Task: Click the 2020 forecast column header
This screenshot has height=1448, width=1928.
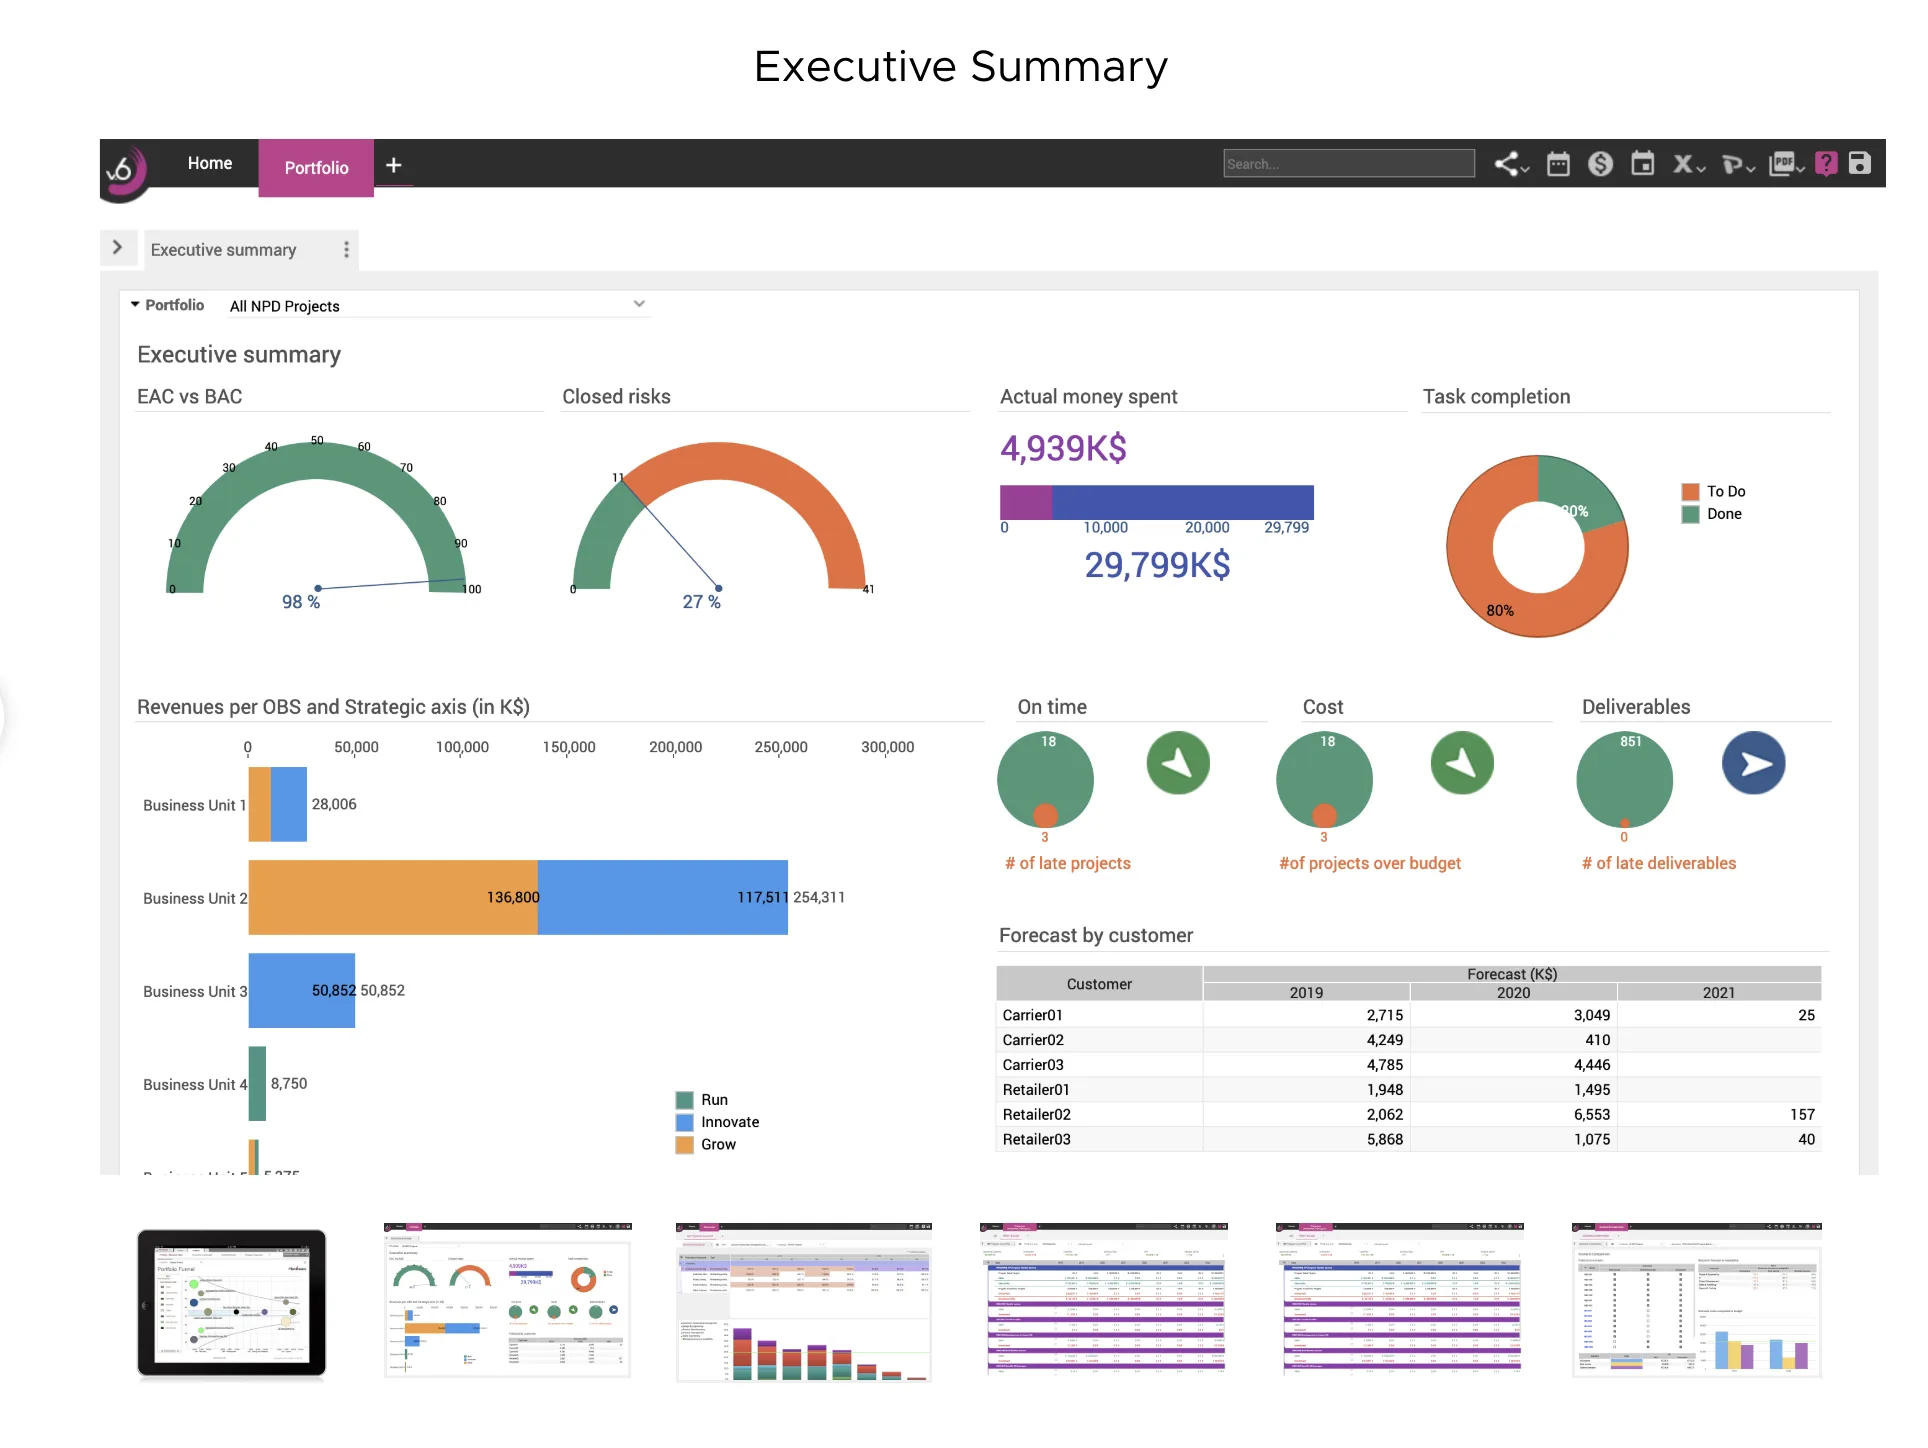Action: click(1513, 992)
